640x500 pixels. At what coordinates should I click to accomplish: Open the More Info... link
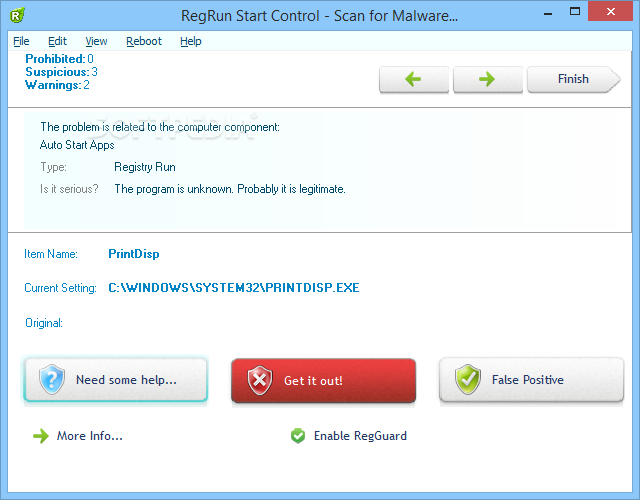(89, 436)
